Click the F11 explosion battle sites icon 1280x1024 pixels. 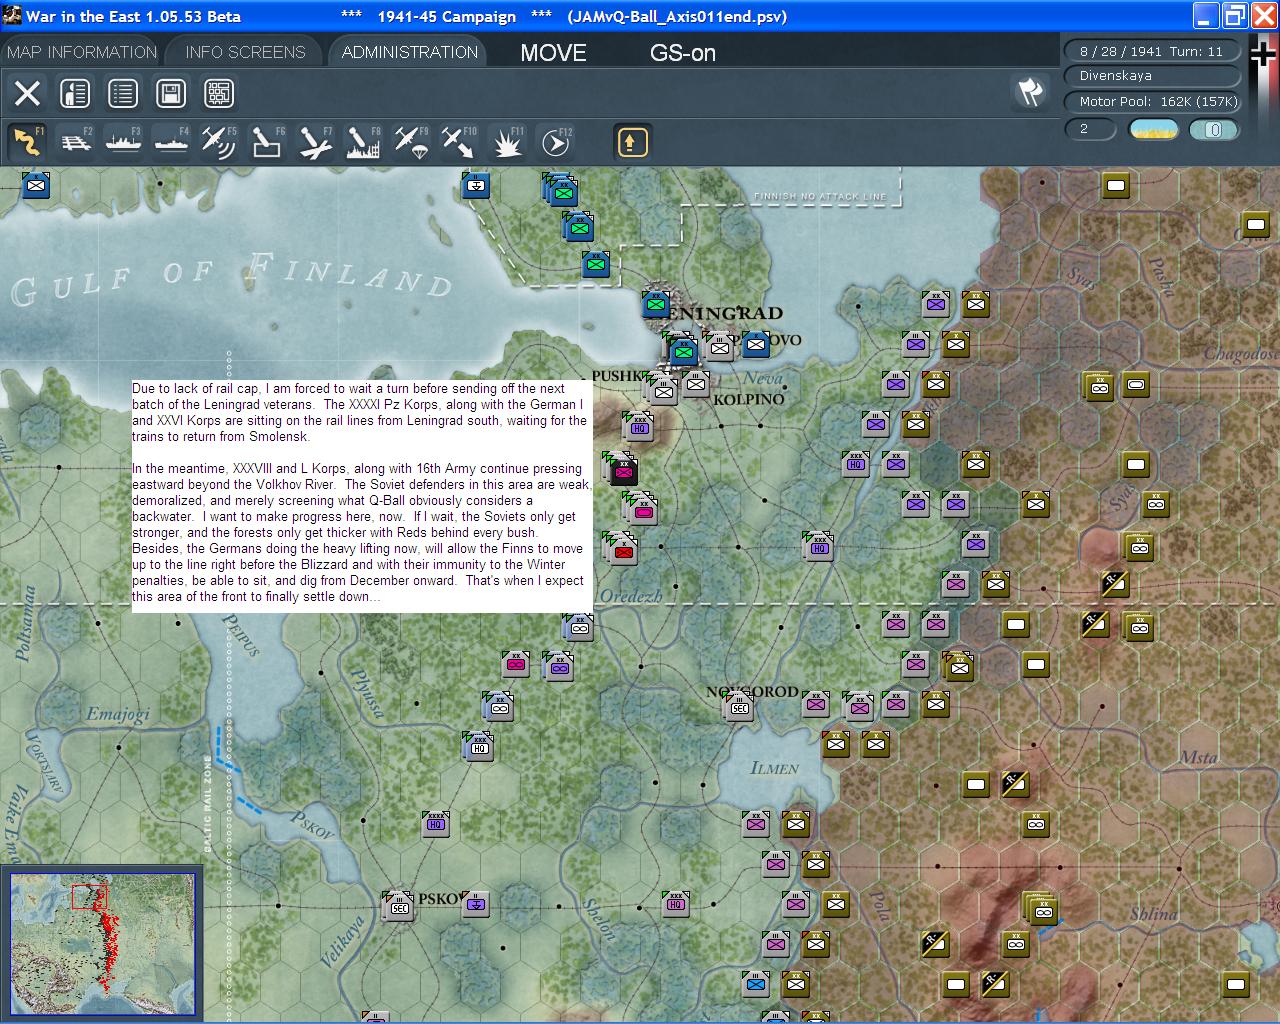pyautogui.click(x=507, y=142)
